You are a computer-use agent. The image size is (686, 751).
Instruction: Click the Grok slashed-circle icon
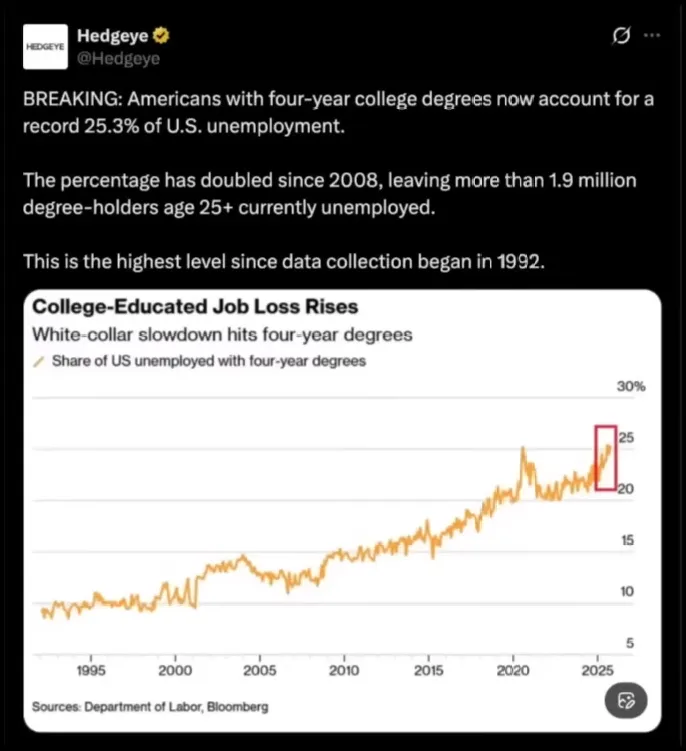pyautogui.click(x=621, y=36)
